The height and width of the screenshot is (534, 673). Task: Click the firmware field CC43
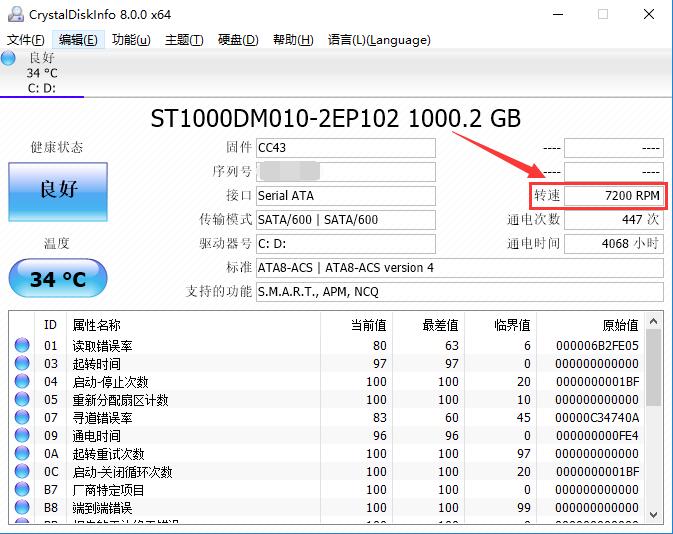click(x=346, y=148)
